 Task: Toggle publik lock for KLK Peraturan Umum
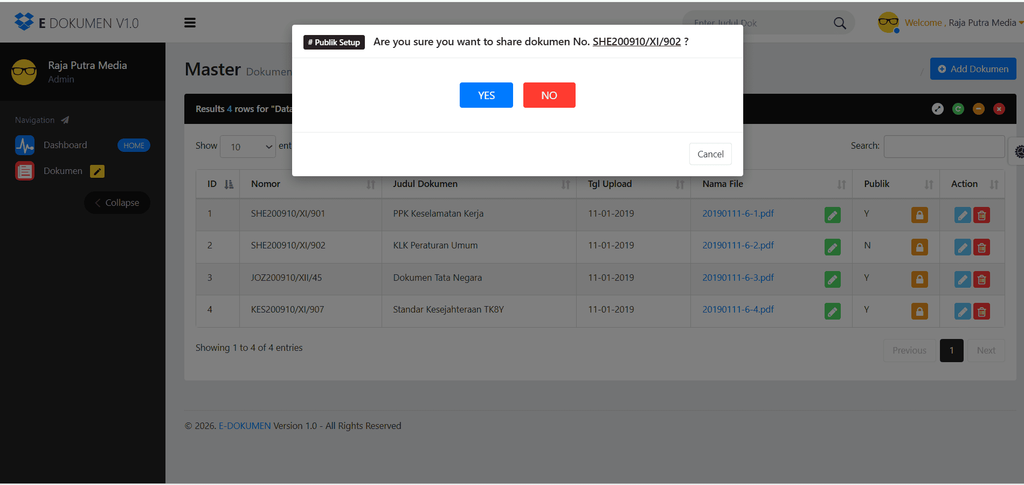coord(920,247)
